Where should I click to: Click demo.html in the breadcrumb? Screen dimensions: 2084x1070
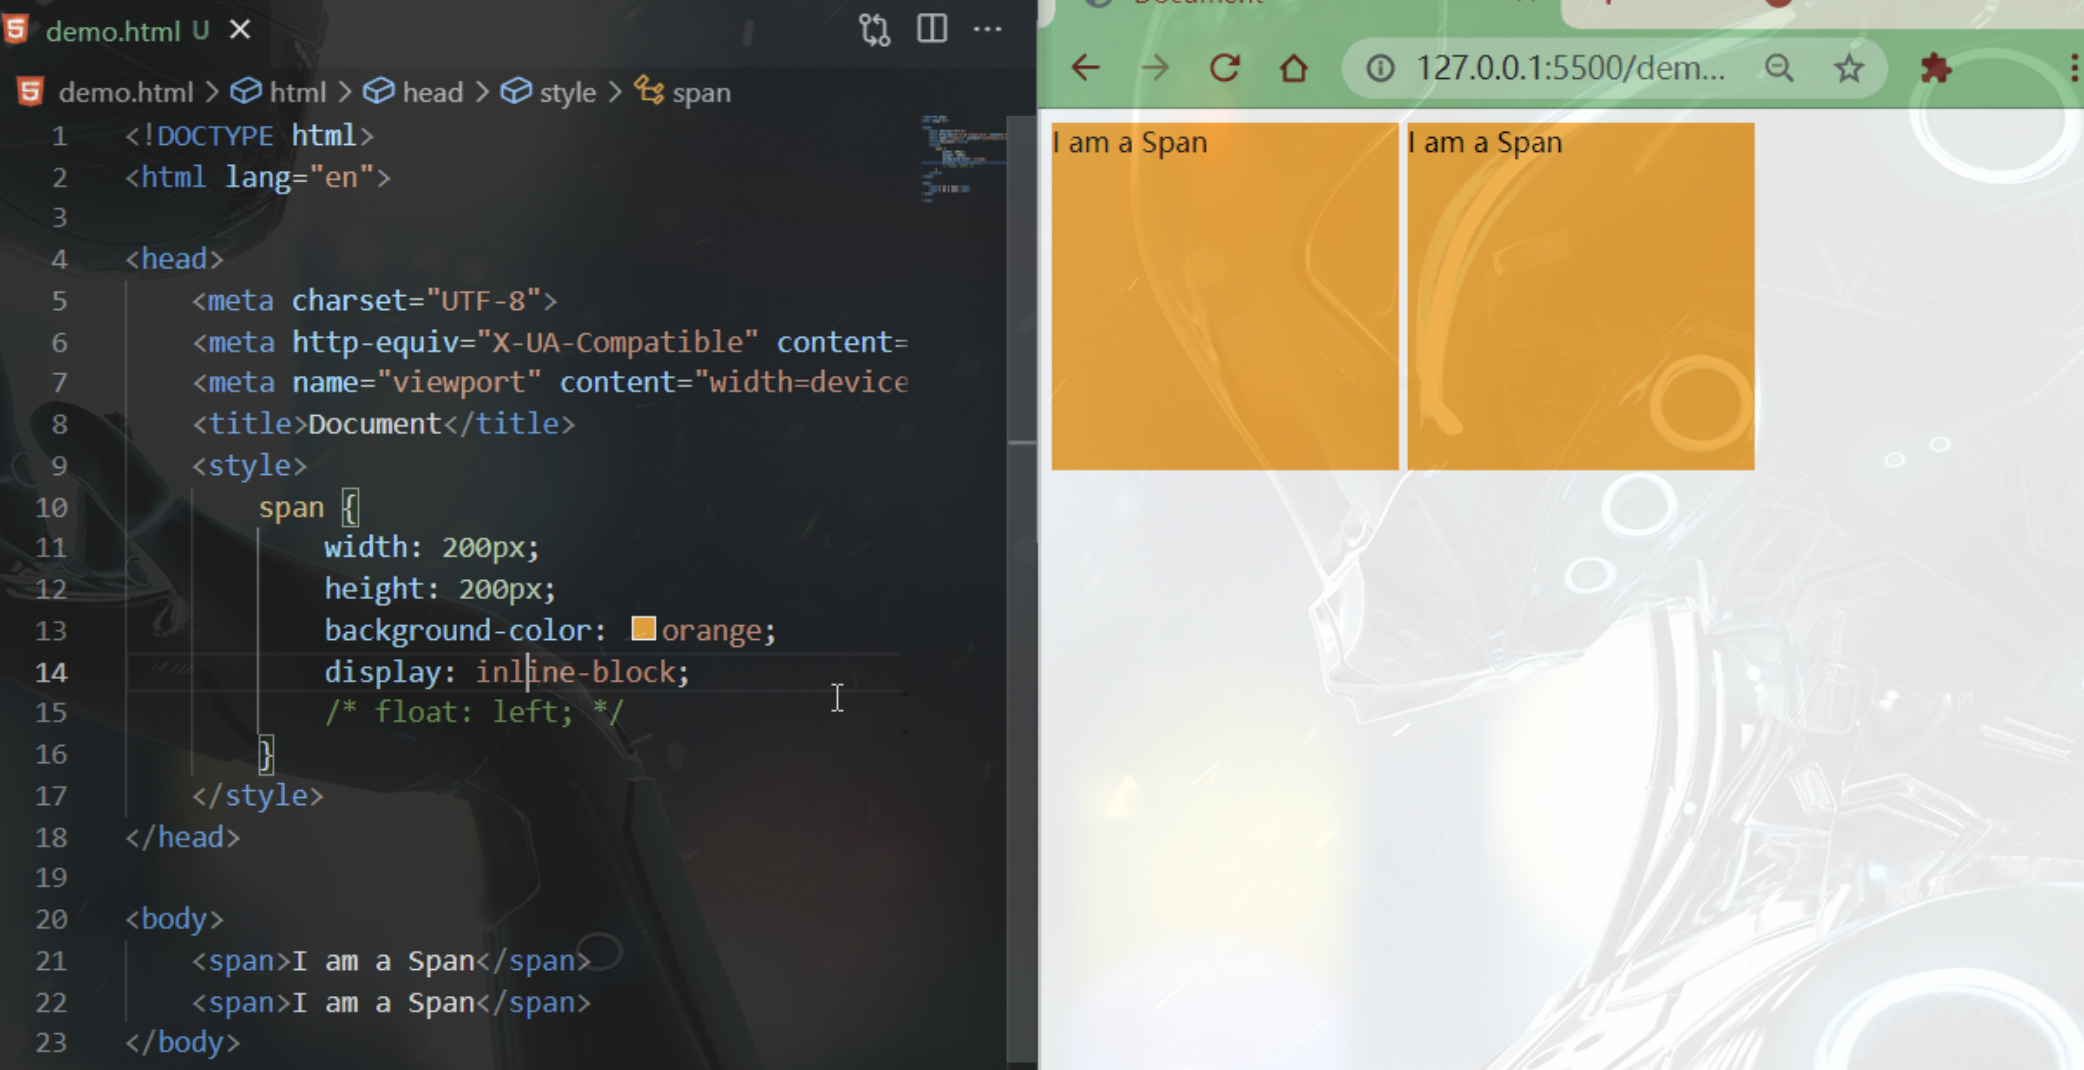tap(125, 92)
